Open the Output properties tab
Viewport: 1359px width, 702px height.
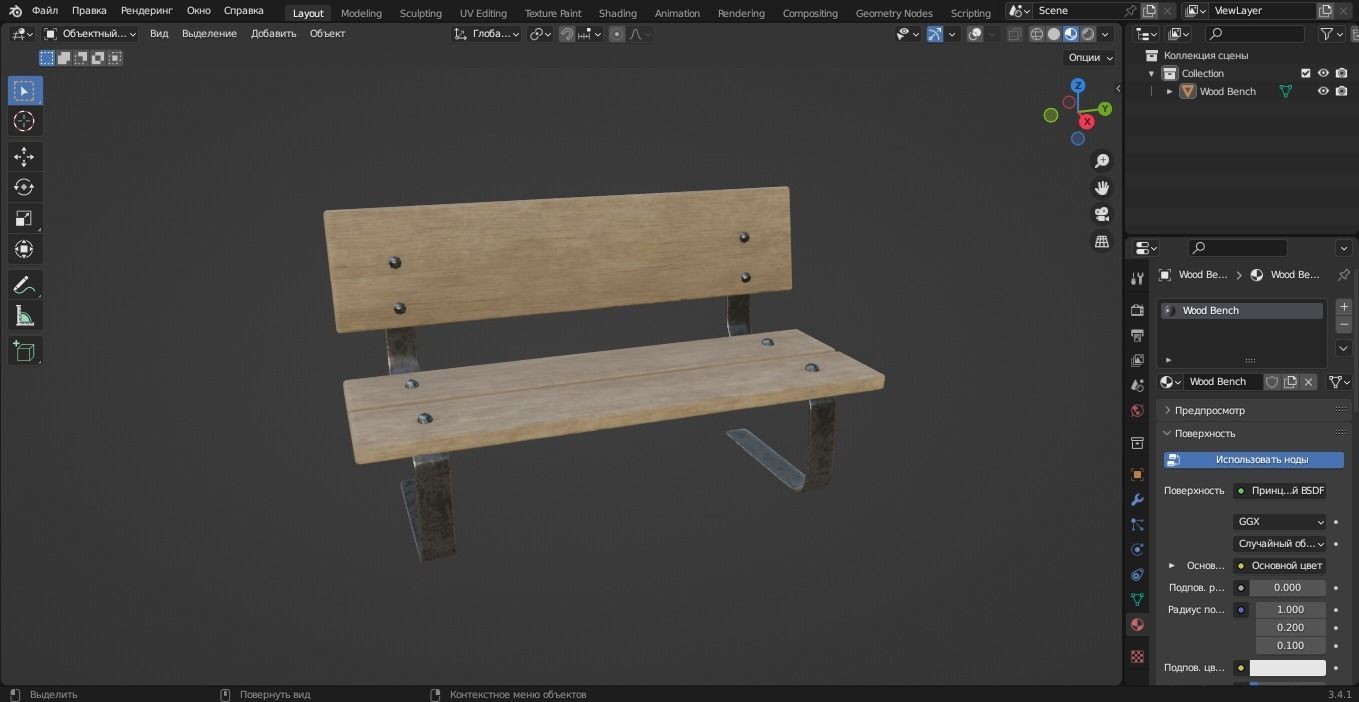click(1137, 335)
